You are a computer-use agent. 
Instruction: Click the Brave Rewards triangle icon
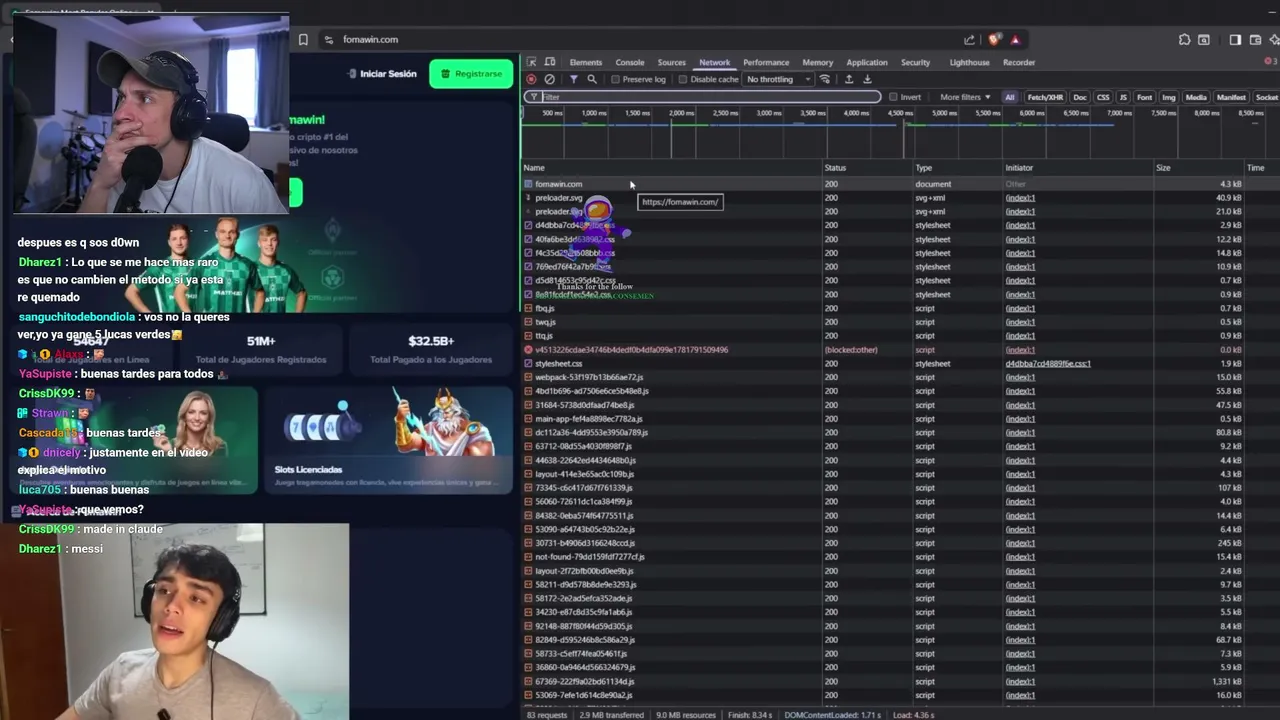pyautogui.click(x=1015, y=40)
